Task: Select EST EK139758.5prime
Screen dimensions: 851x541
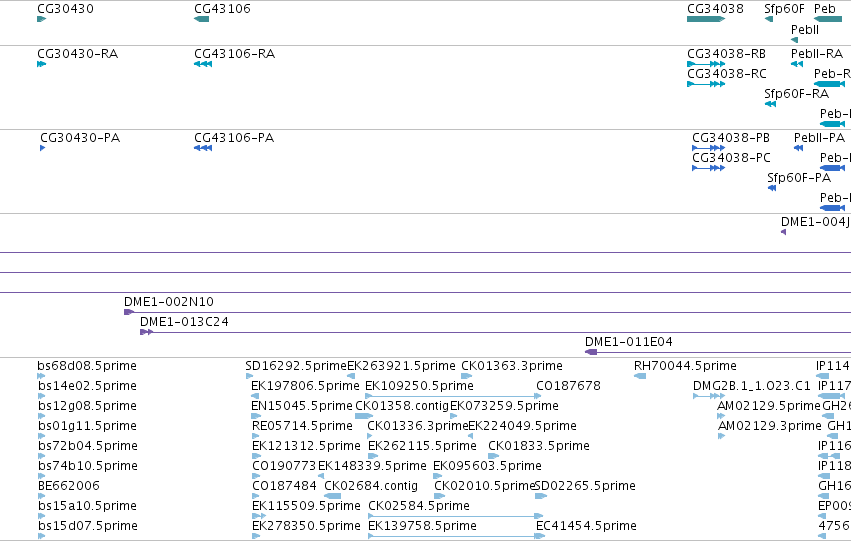Action: pyautogui.click(x=422, y=526)
